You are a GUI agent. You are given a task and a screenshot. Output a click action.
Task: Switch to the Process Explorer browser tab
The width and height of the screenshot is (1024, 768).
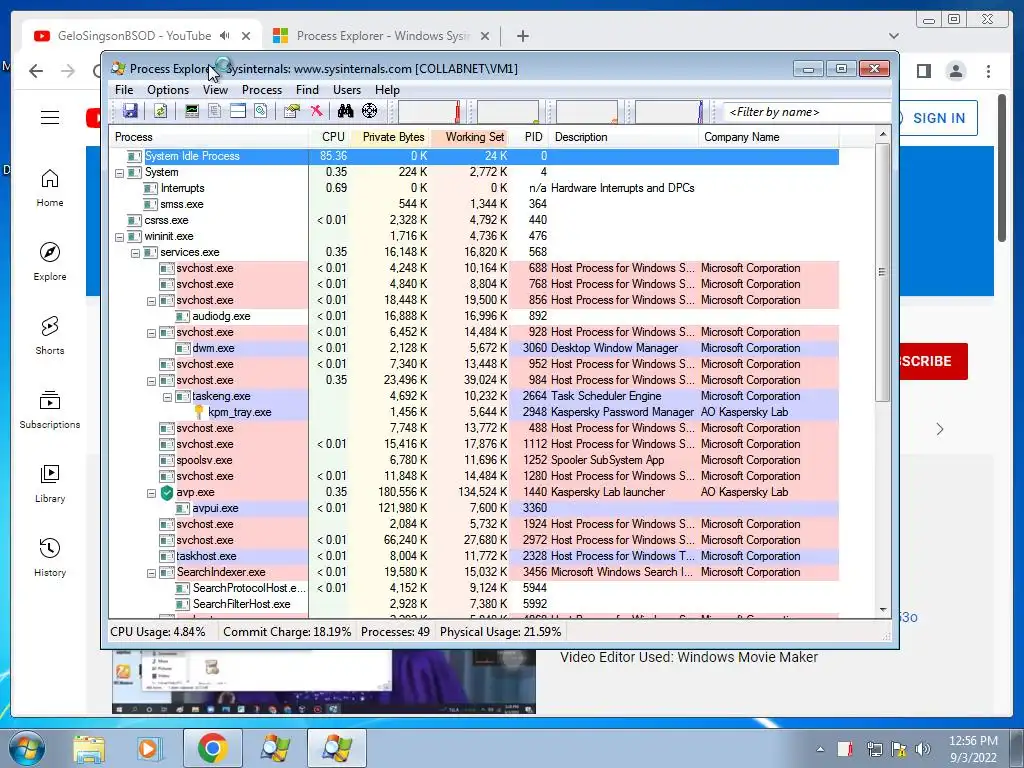382,36
